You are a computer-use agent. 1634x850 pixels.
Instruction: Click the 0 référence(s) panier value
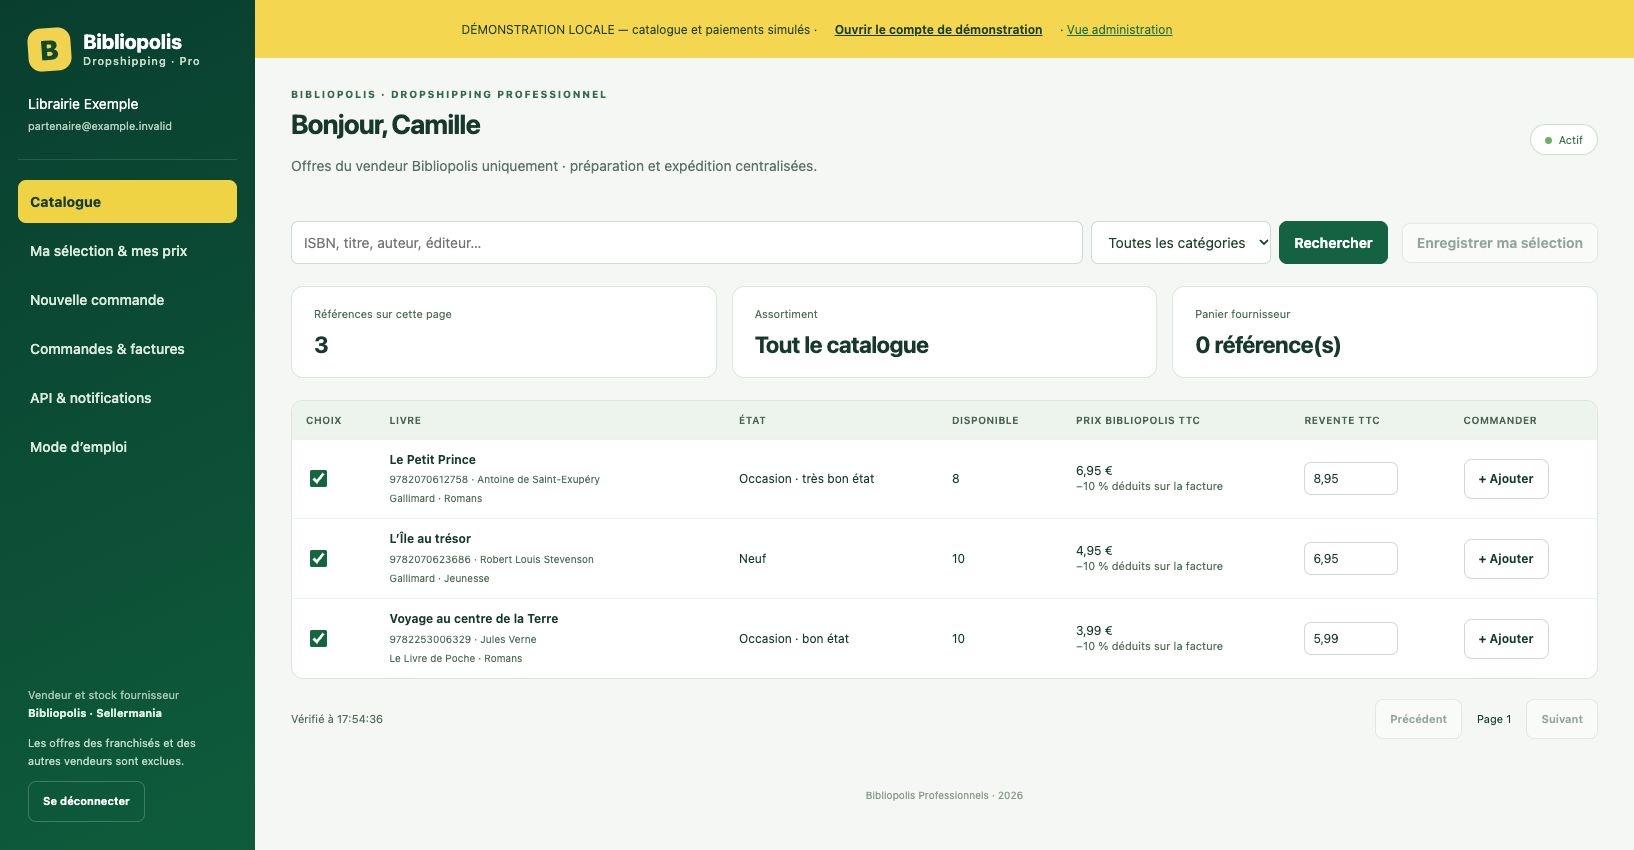[1268, 345]
